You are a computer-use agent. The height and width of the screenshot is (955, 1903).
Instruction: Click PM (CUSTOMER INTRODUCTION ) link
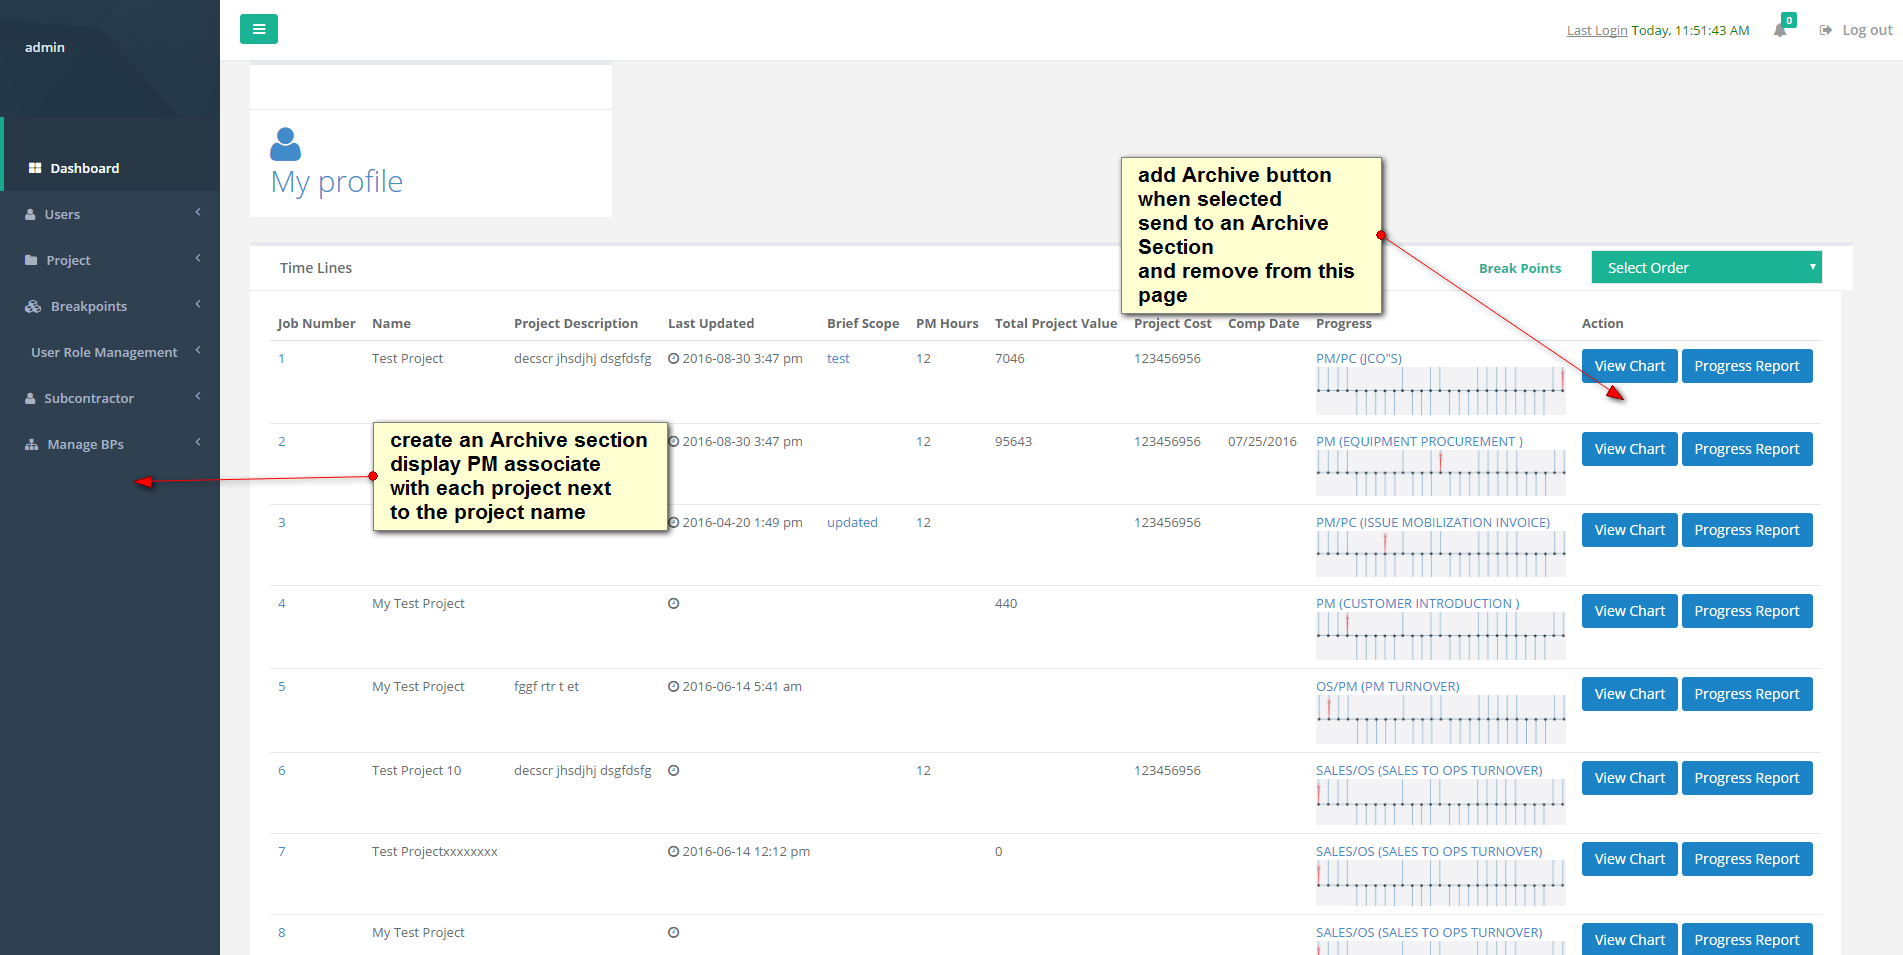(x=1417, y=603)
